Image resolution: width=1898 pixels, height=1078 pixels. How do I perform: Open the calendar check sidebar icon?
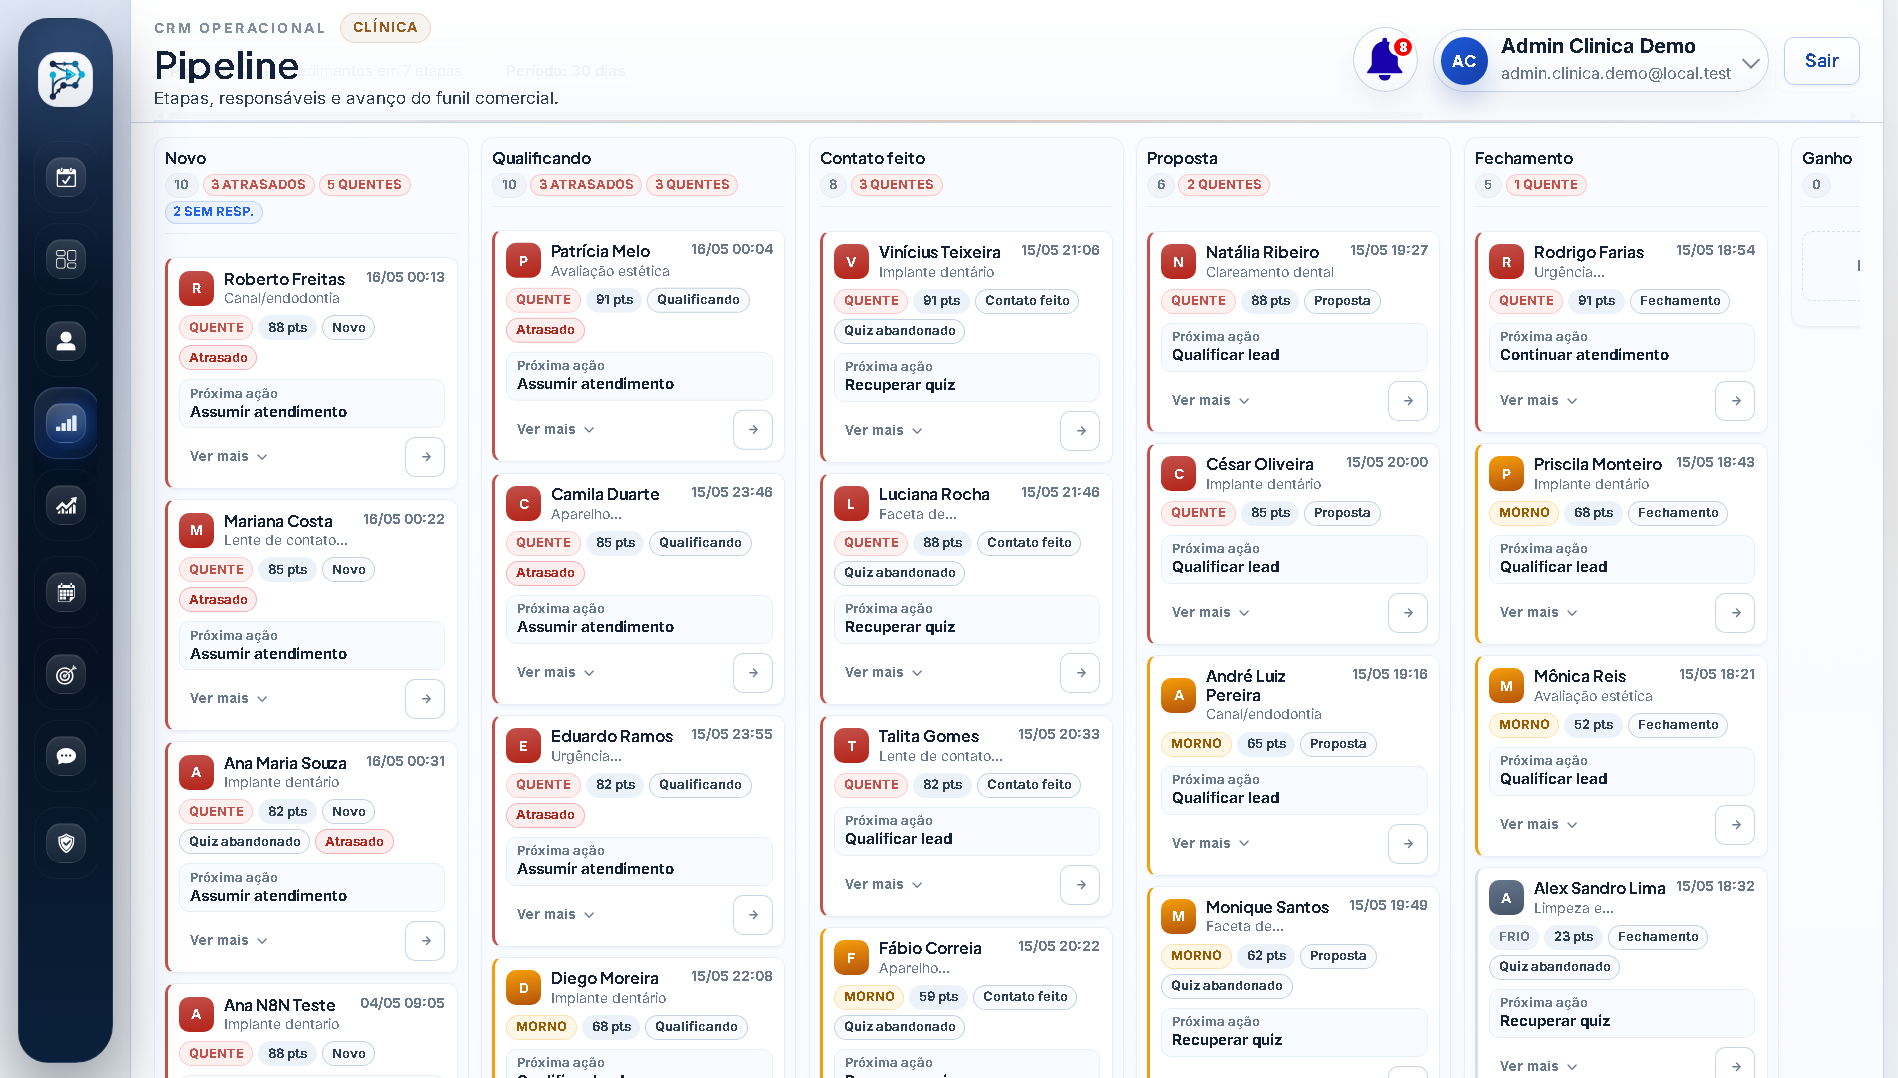point(66,177)
